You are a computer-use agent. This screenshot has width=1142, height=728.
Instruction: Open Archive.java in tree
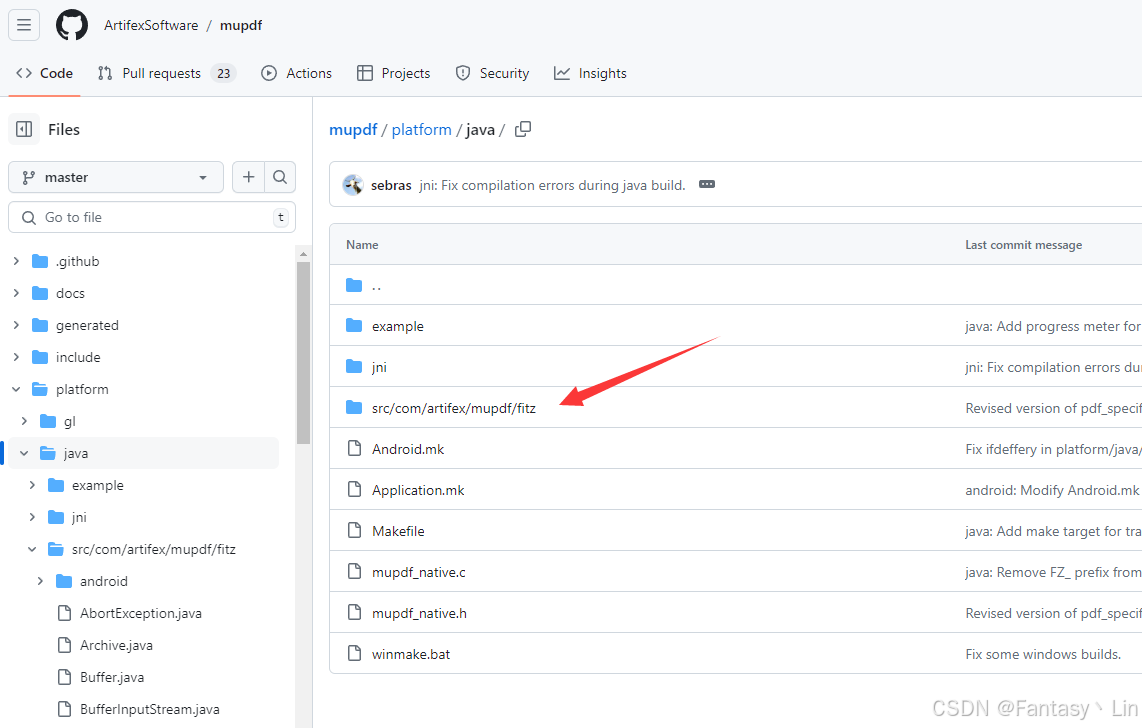coord(117,645)
